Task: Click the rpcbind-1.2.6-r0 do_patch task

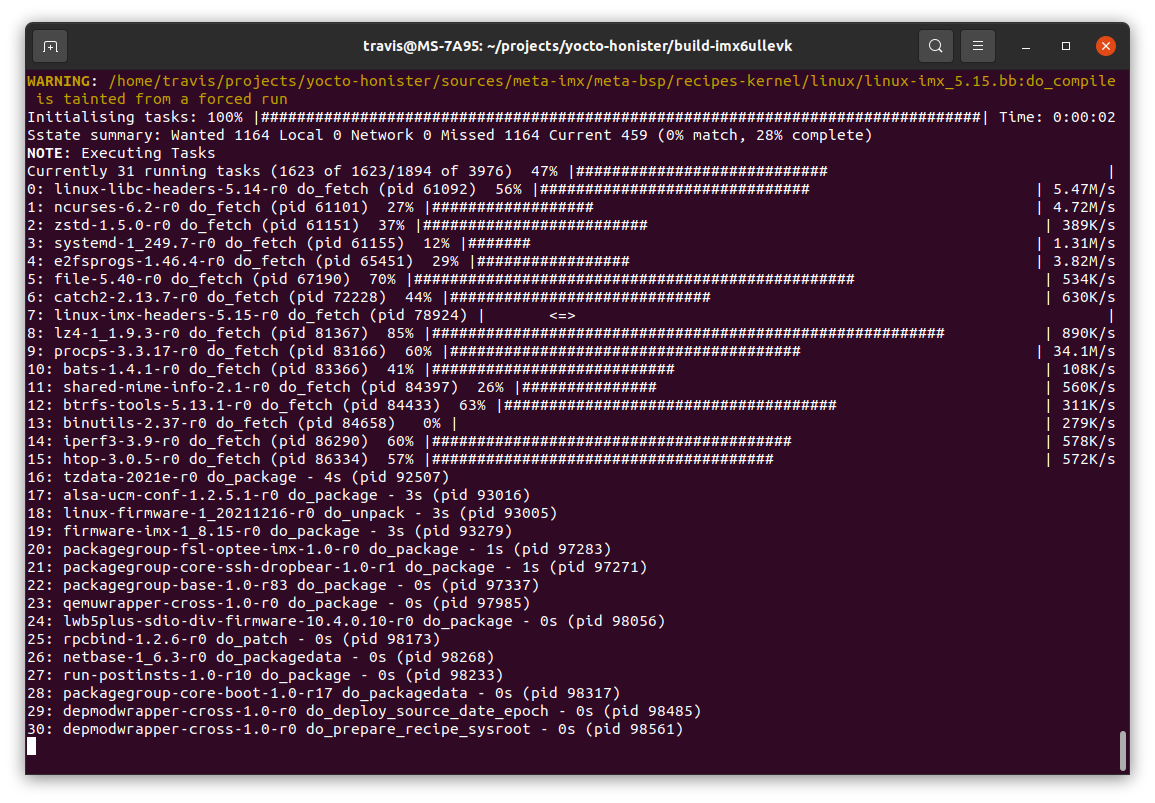Action: click(x=234, y=640)
